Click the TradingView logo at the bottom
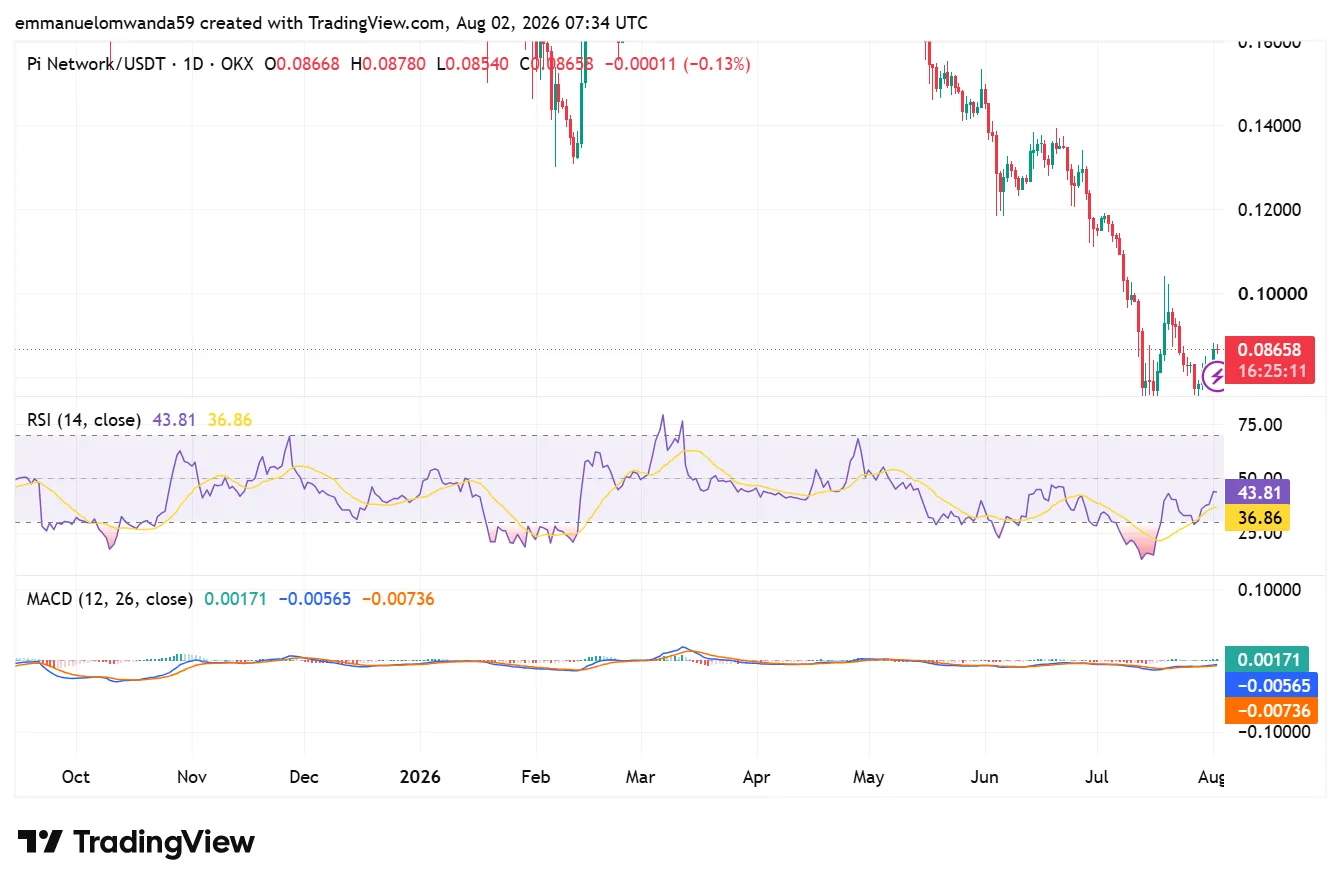 pos(136,842)
